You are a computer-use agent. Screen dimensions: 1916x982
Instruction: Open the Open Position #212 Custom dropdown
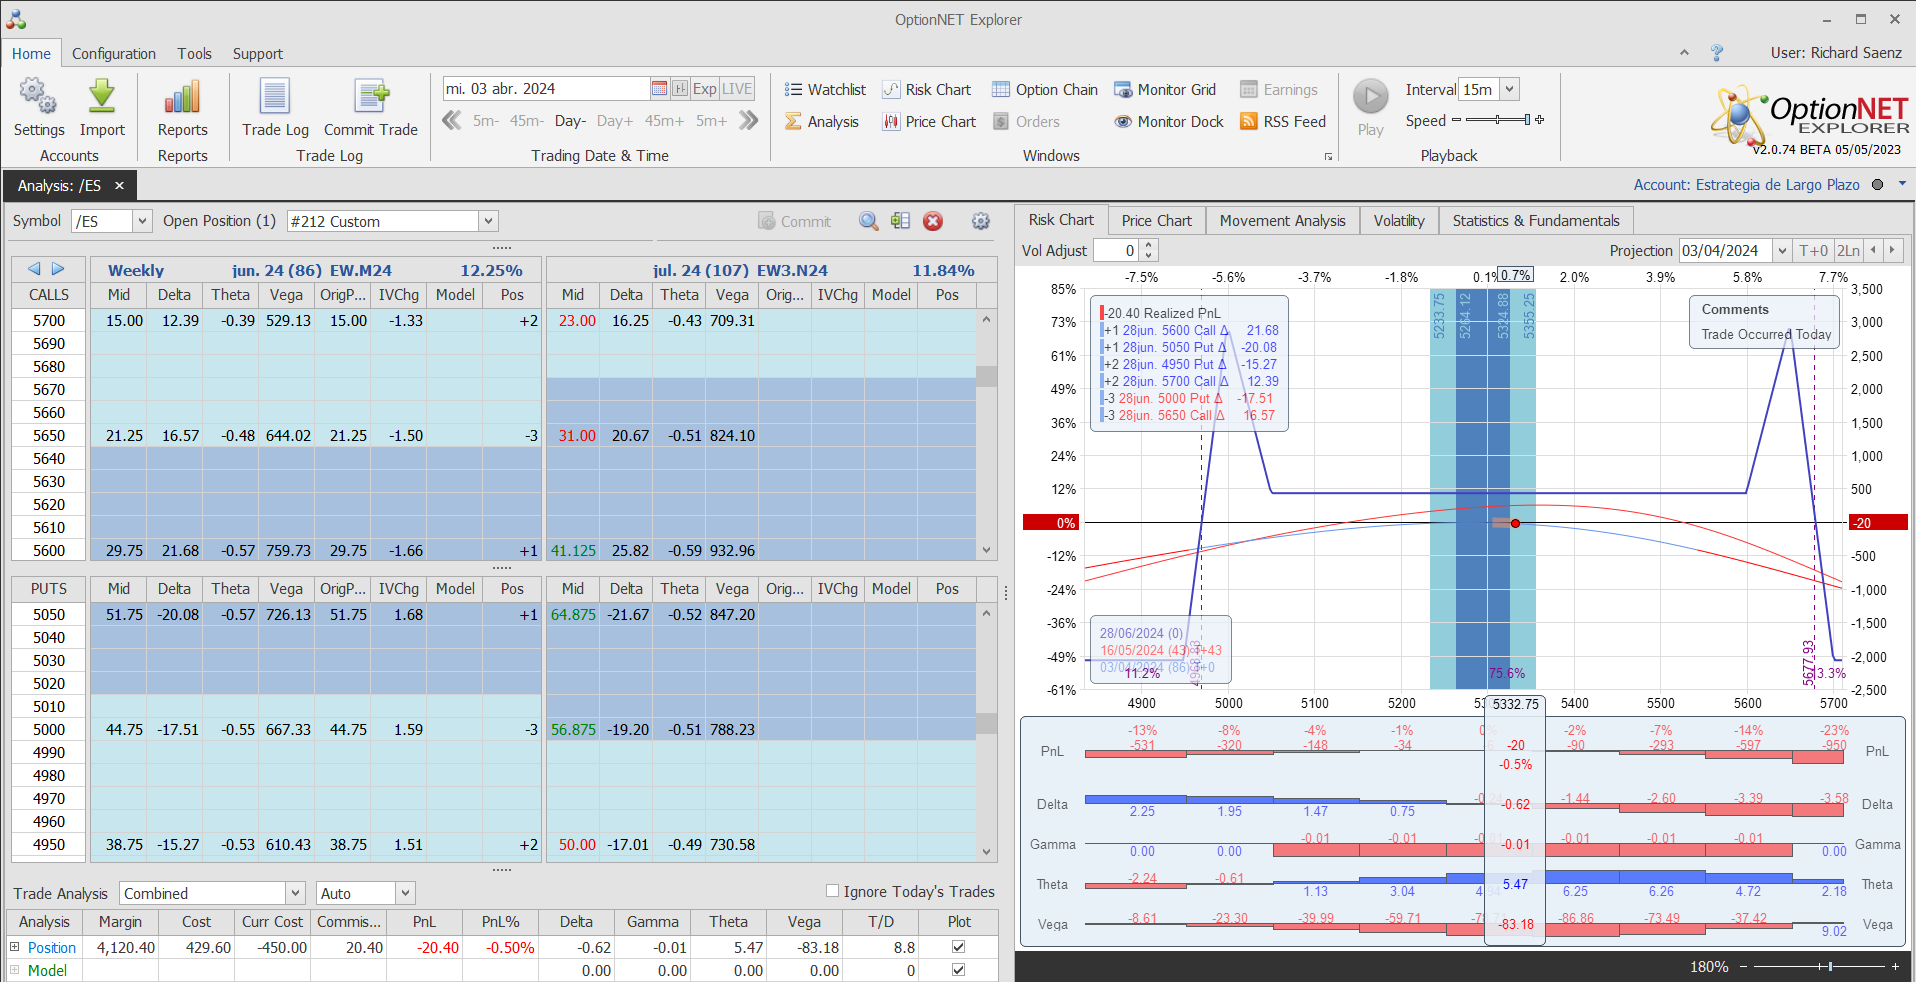pos(488,221)
